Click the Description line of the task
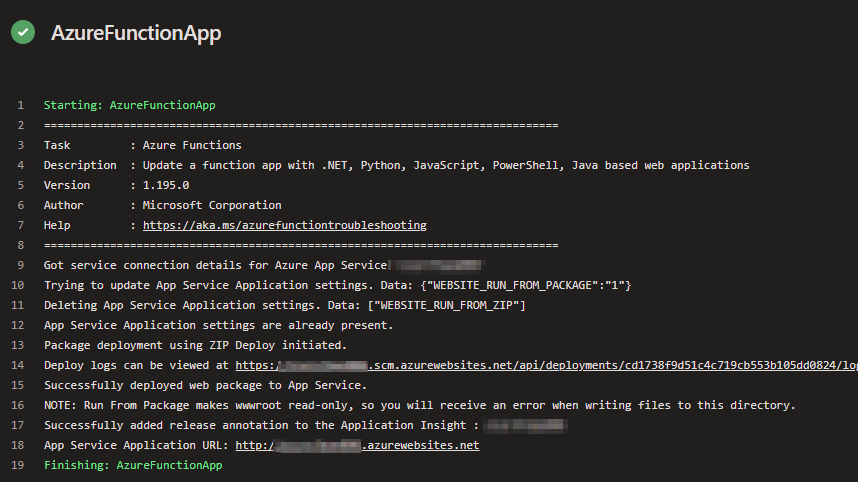858x482 pixels. tap(396, 165)
